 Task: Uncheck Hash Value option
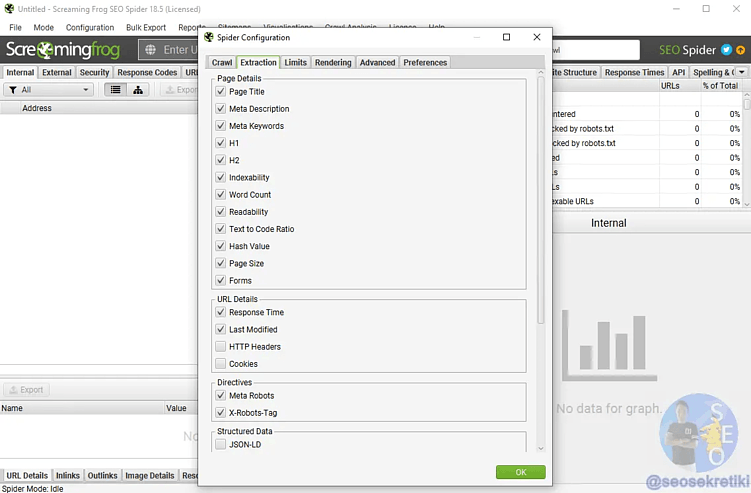click(220, 246)
